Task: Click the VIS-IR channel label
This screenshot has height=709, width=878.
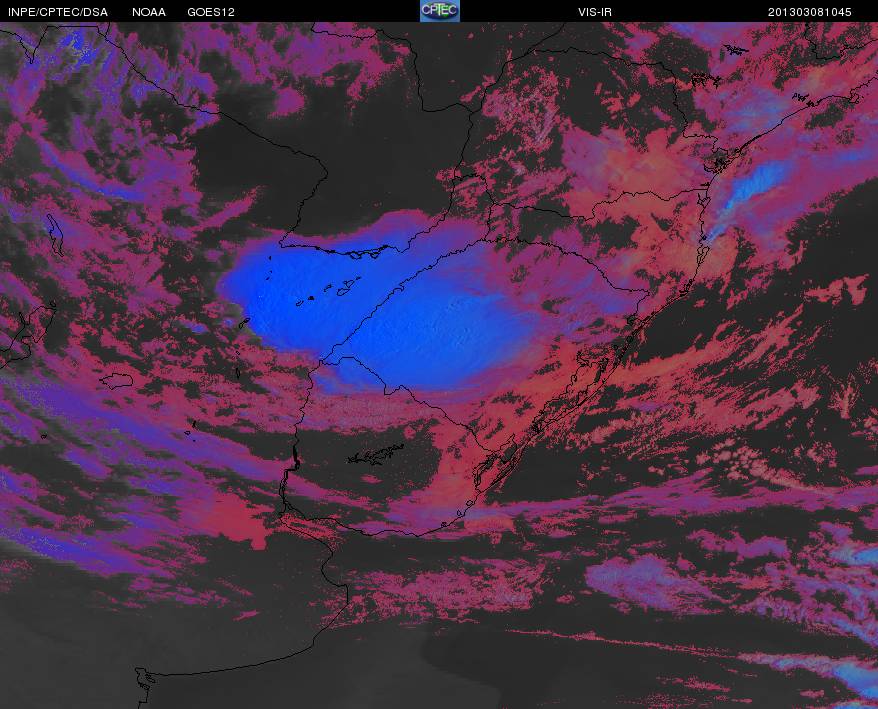Action: (x=595, y=12)
